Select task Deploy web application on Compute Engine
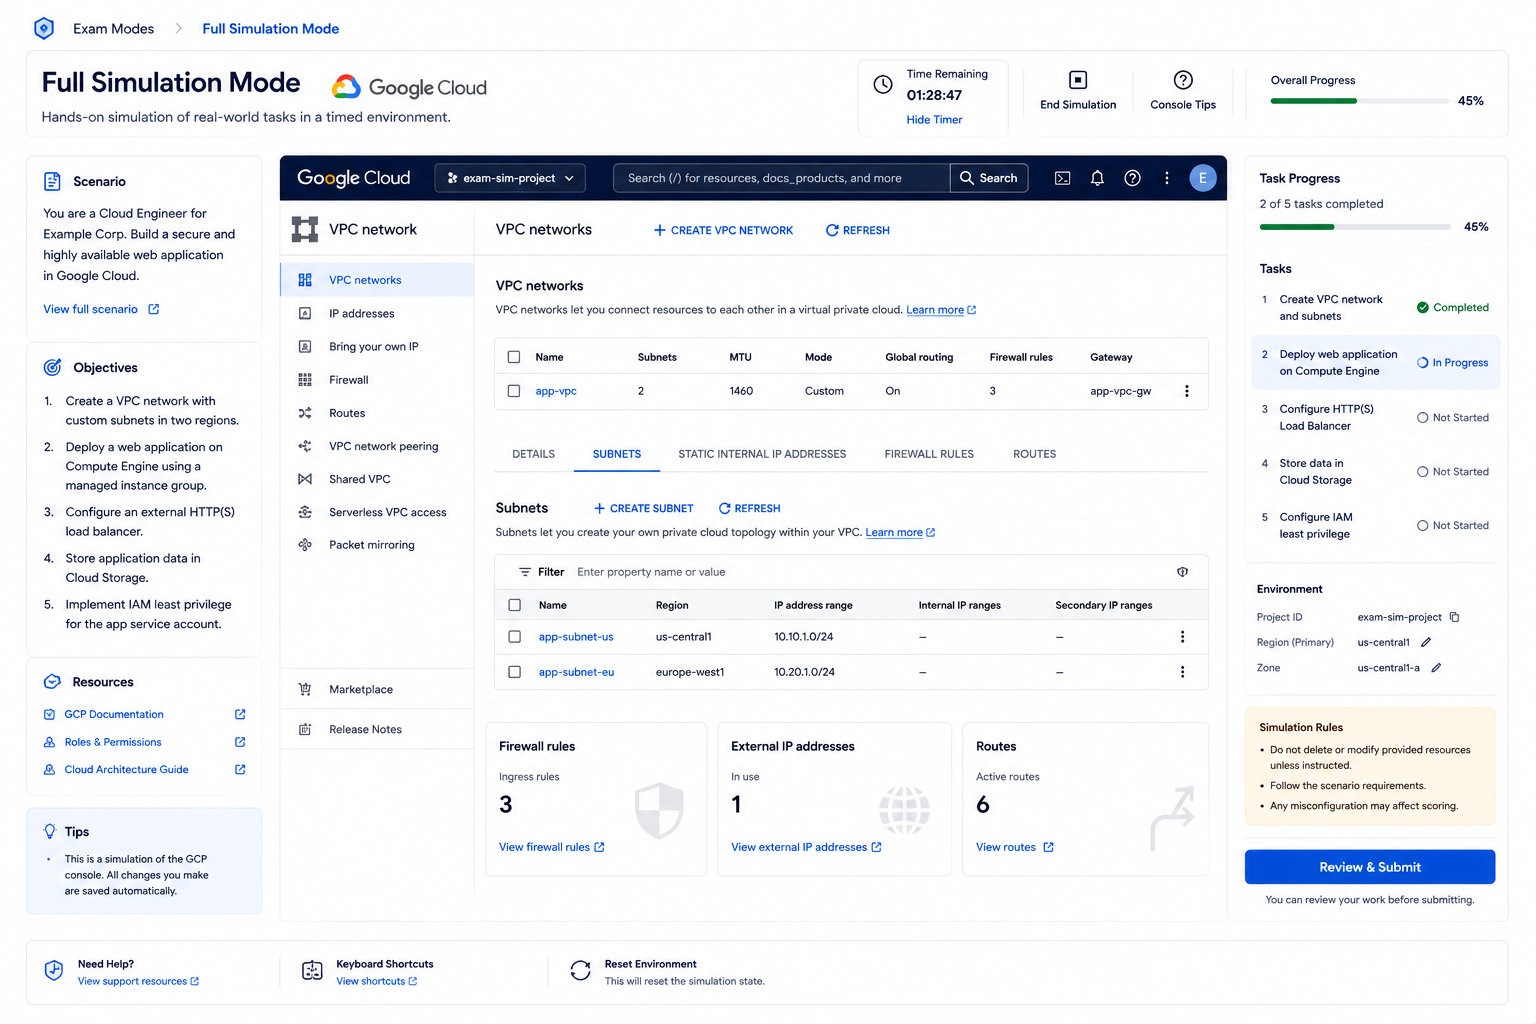The height and width of the screenshot is (1024, 1536). [x=1375, y=362]
